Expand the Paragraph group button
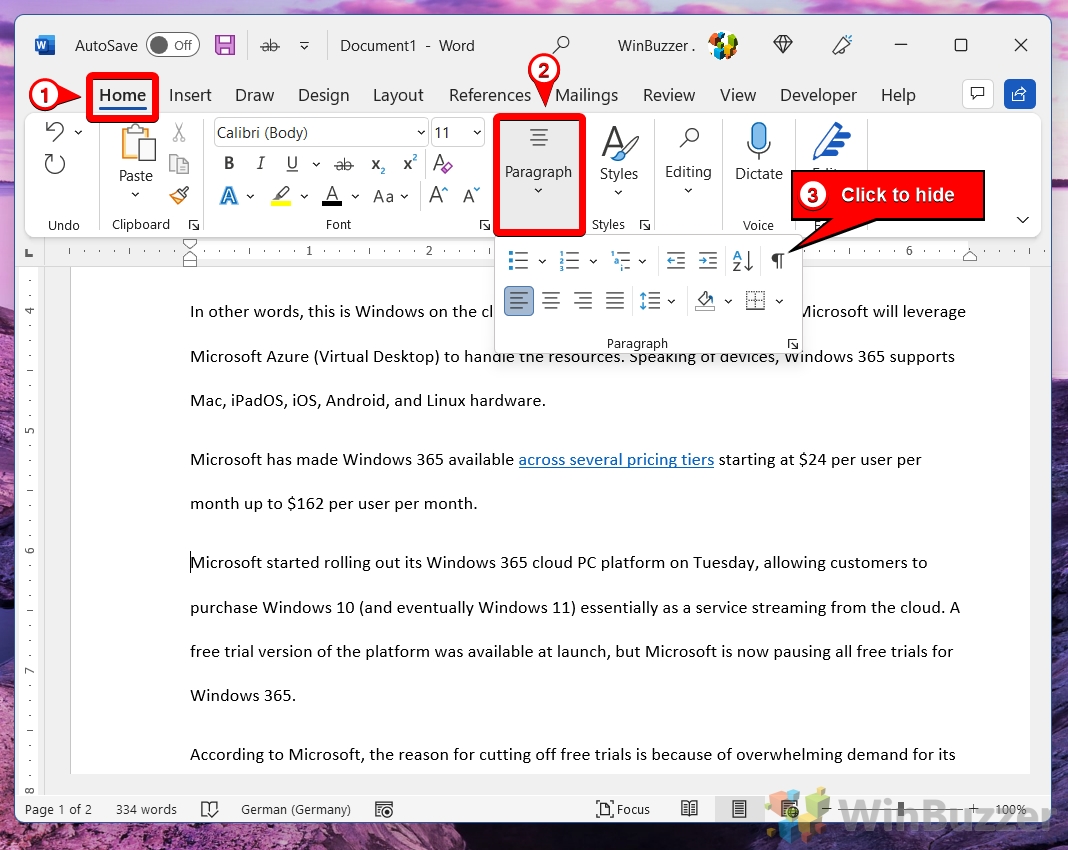This screenshot has height=850, width=1068. [539, 174]
